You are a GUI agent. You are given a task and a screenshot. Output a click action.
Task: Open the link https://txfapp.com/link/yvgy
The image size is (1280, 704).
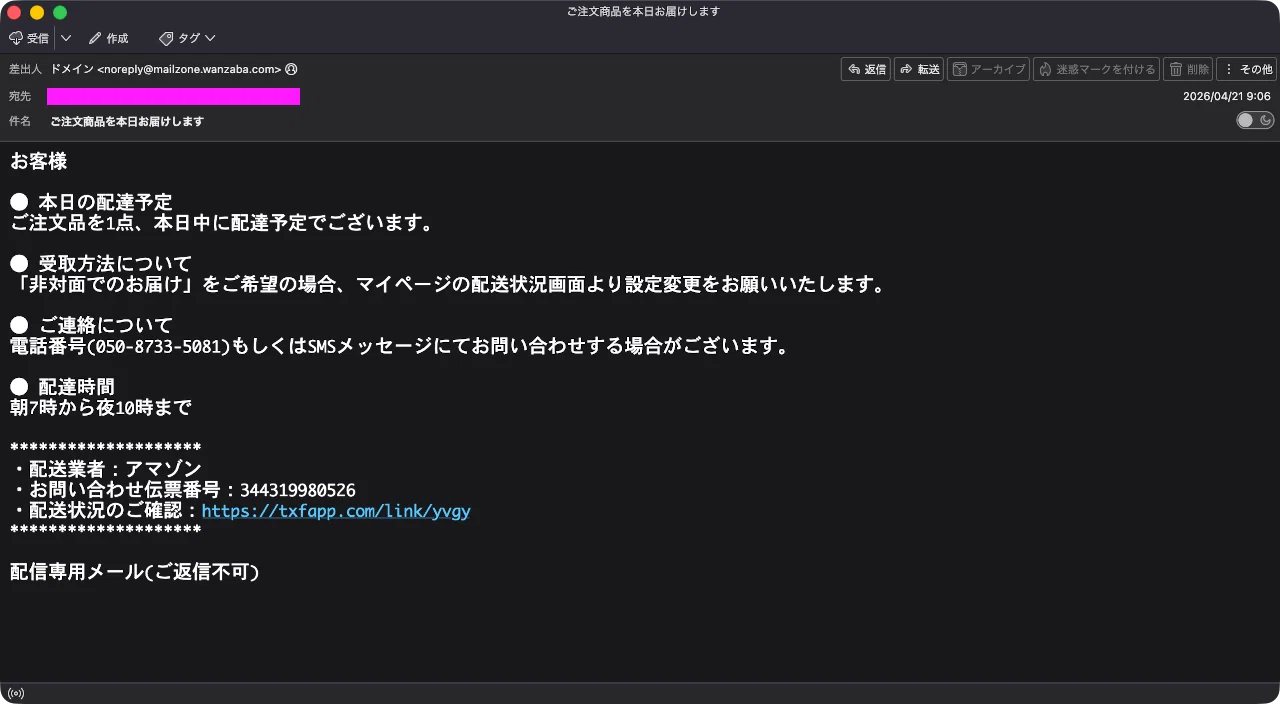coord(336,511)
